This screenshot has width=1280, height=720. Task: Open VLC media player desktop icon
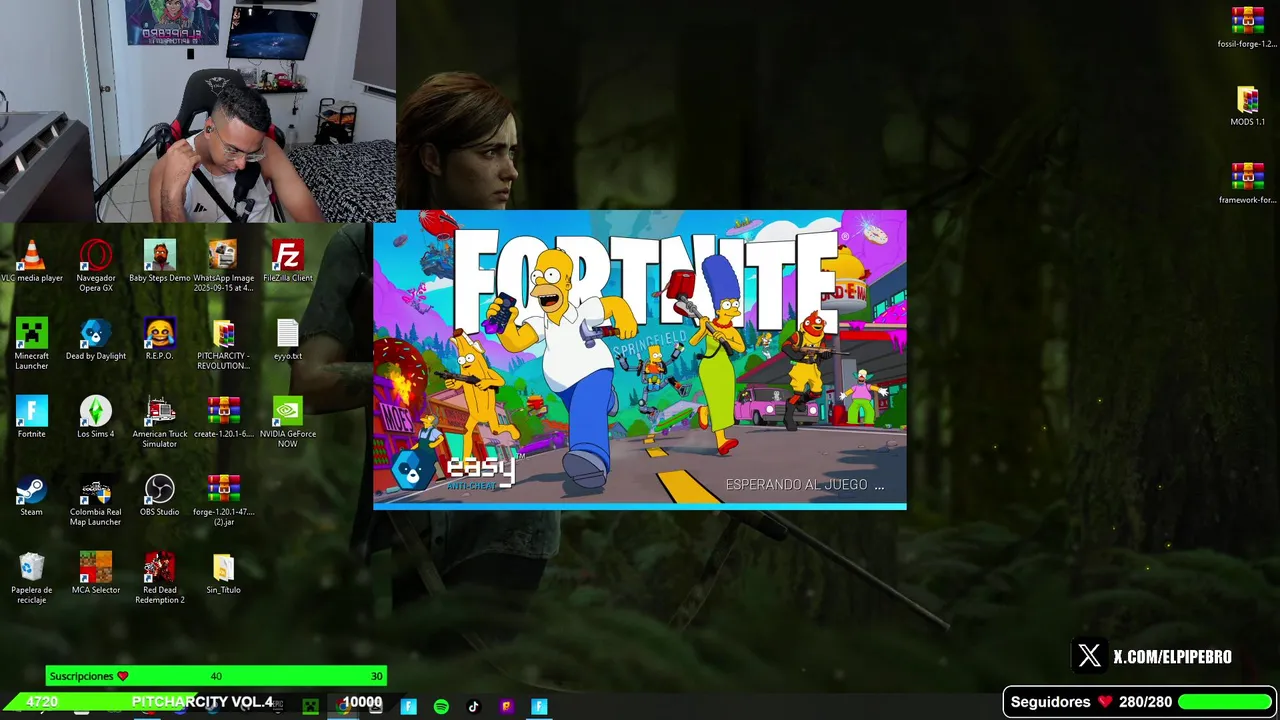click(31, 262)
